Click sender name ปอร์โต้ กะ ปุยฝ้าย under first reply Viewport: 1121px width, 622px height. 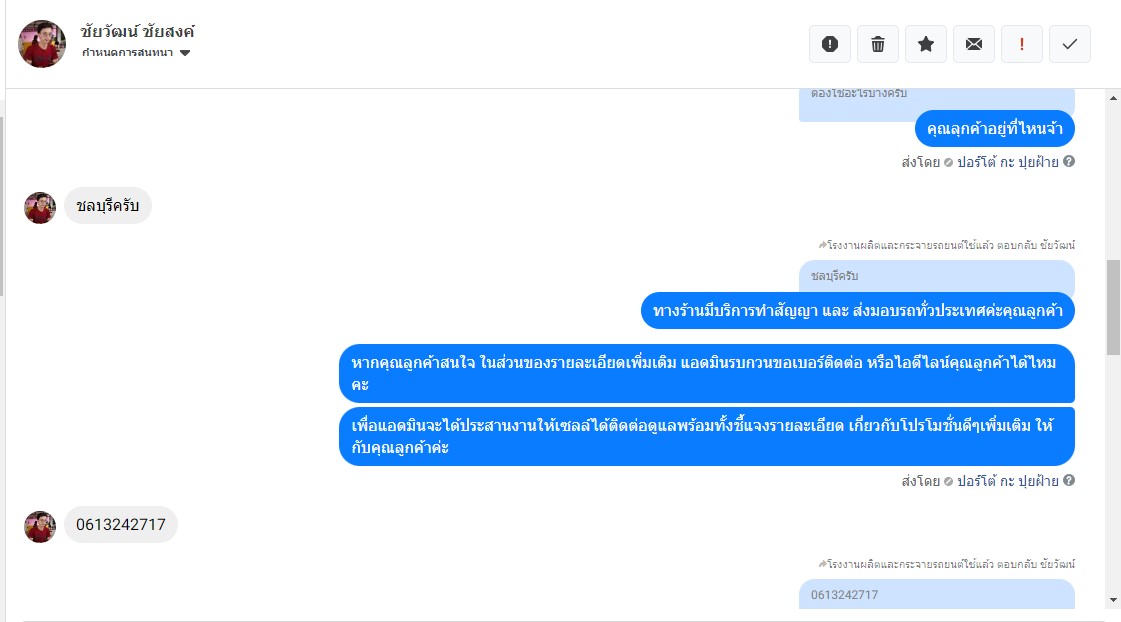pos(1007,162)
